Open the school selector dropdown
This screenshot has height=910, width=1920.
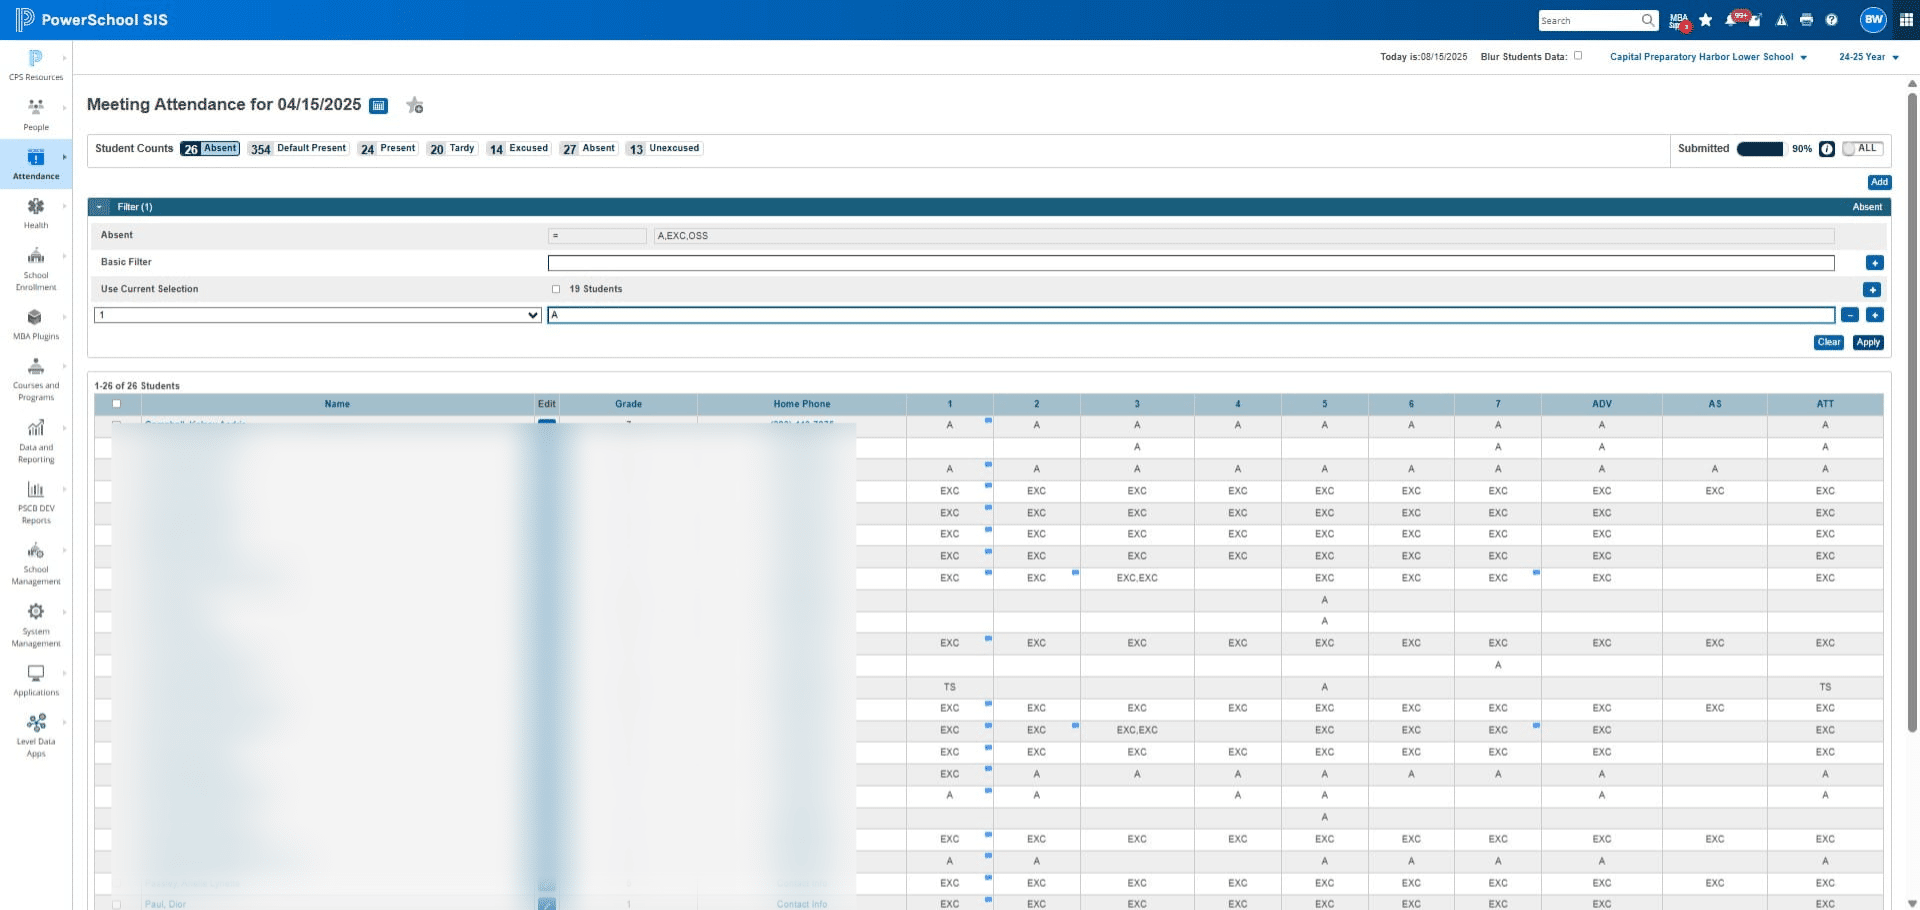1708,57
